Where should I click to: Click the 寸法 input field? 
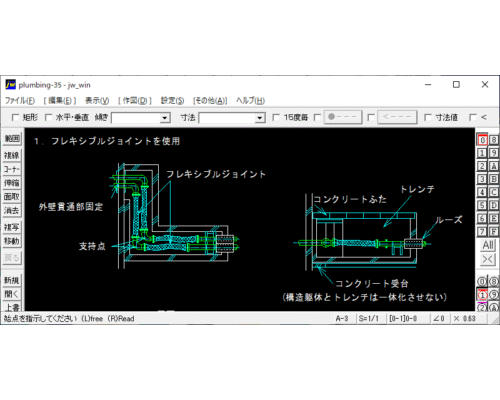pyautogui.click(x=227, y=118)
